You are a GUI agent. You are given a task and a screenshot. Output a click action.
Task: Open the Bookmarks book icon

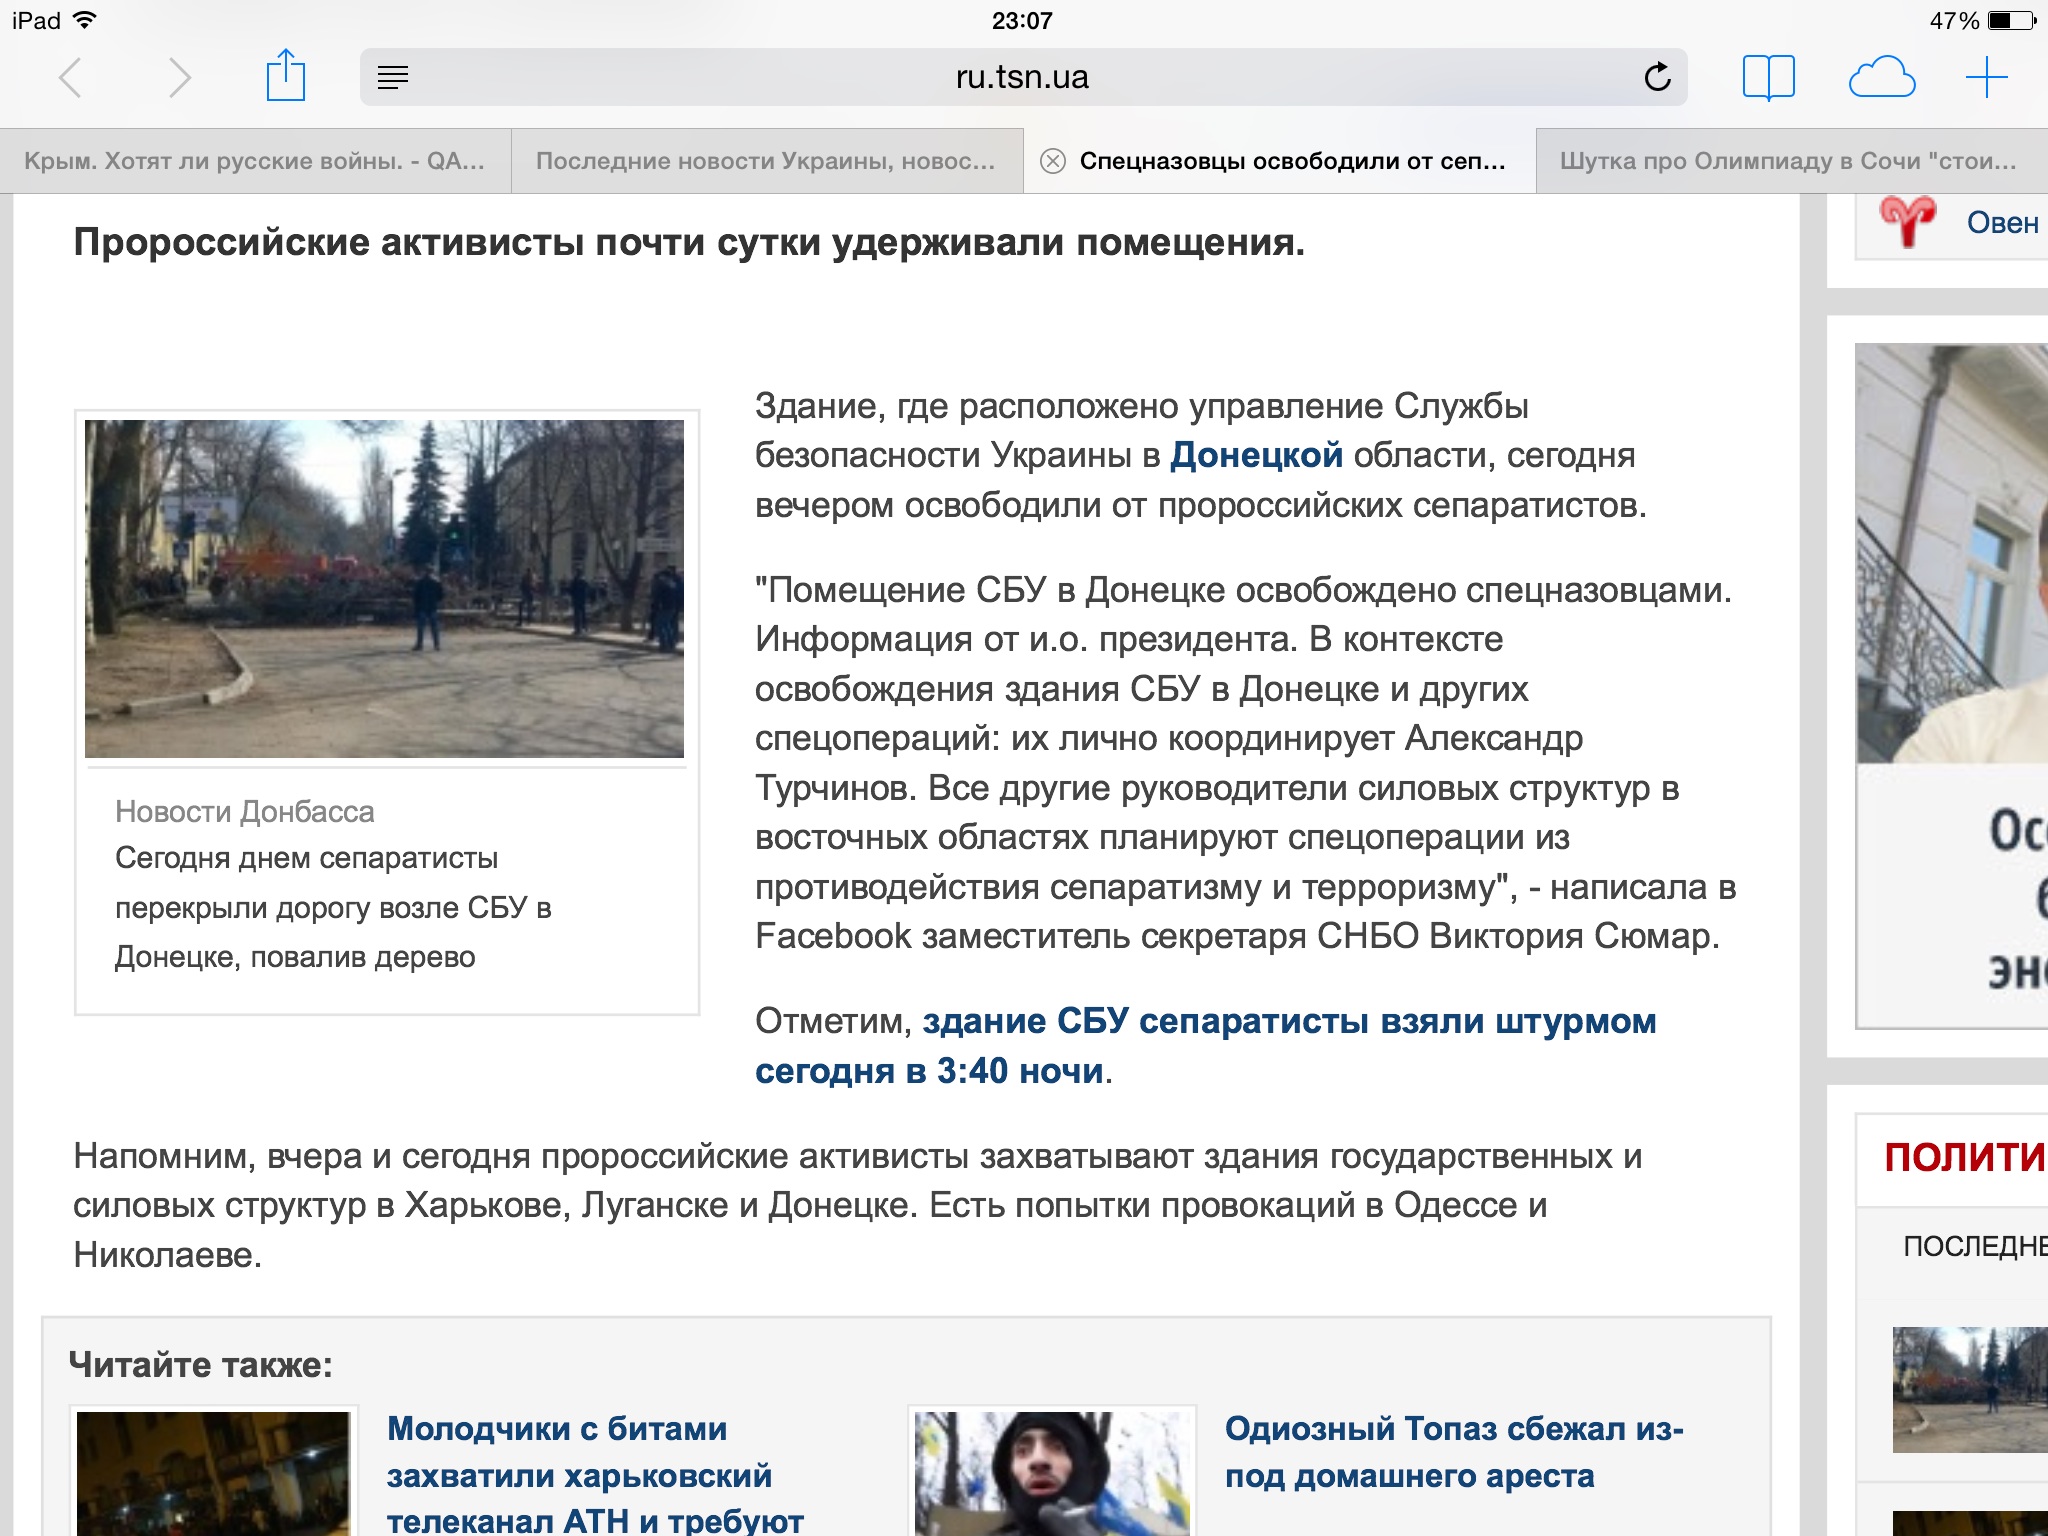point(1768,77)
